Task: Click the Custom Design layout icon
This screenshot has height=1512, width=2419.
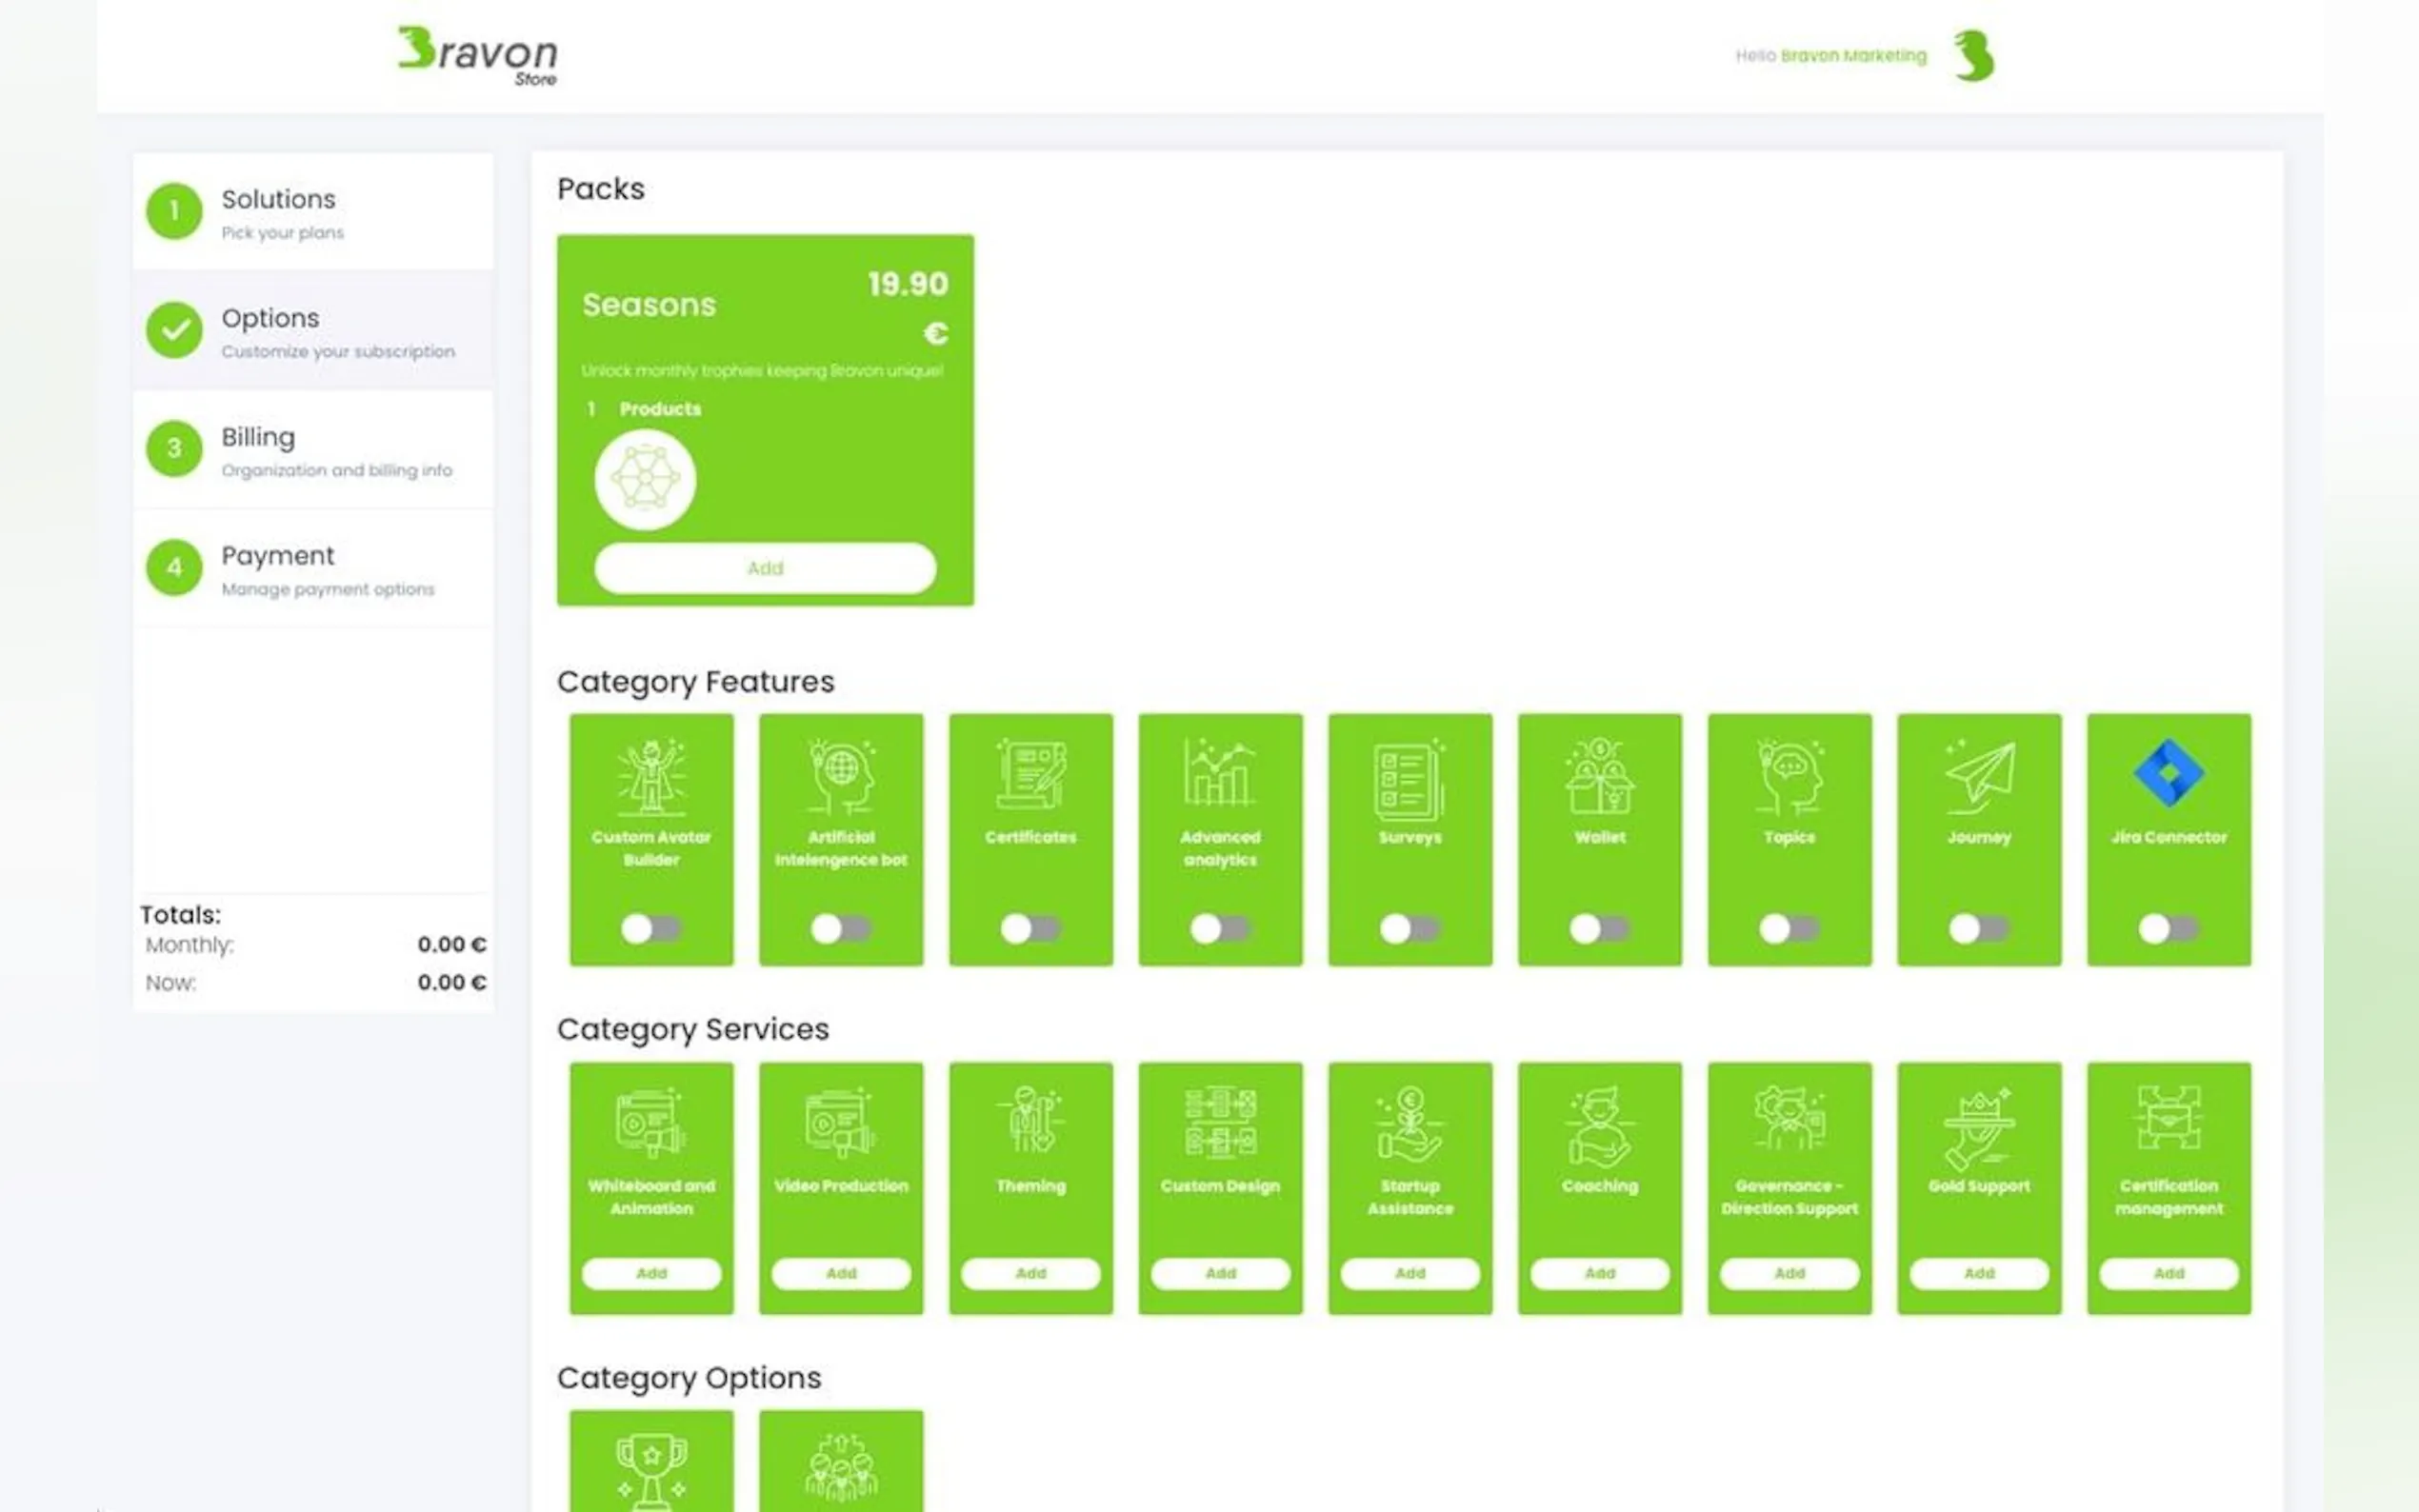Action: pyautogui.click(x=1220, y=1123)
